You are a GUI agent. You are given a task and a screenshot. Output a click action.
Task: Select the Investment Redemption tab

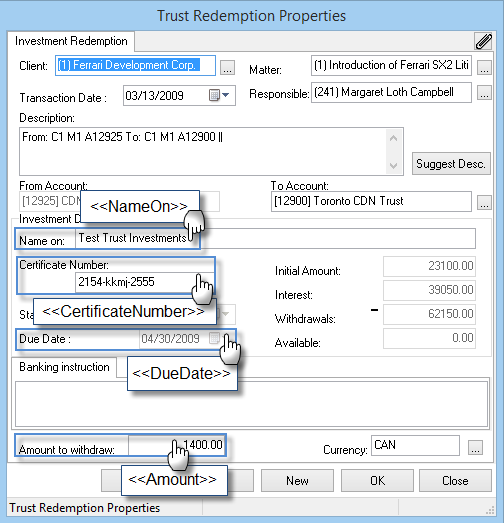click(71, 41)
